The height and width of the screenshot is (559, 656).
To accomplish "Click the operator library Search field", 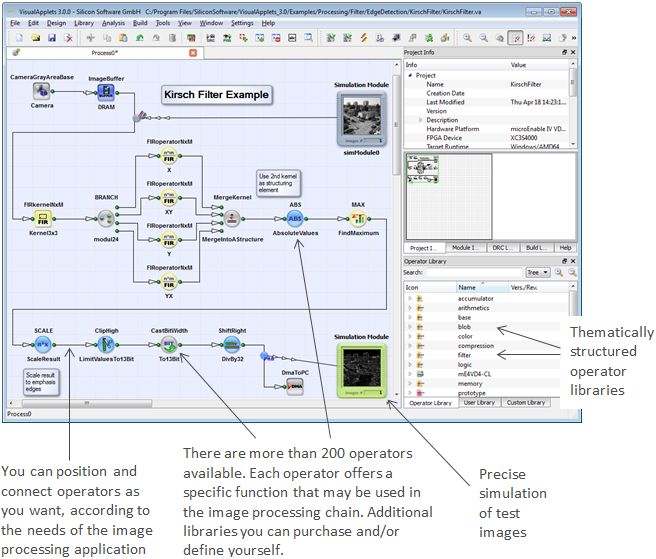I will point(474,272).
